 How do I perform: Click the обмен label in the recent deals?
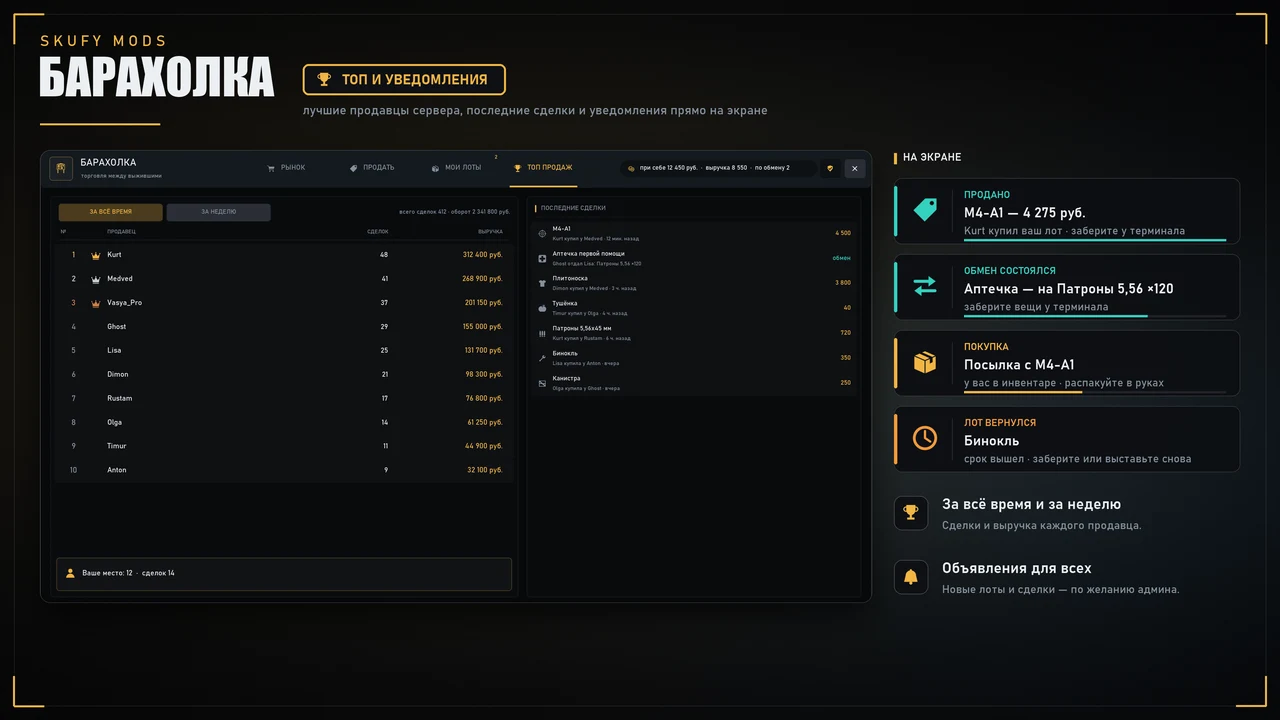point(842,258)
